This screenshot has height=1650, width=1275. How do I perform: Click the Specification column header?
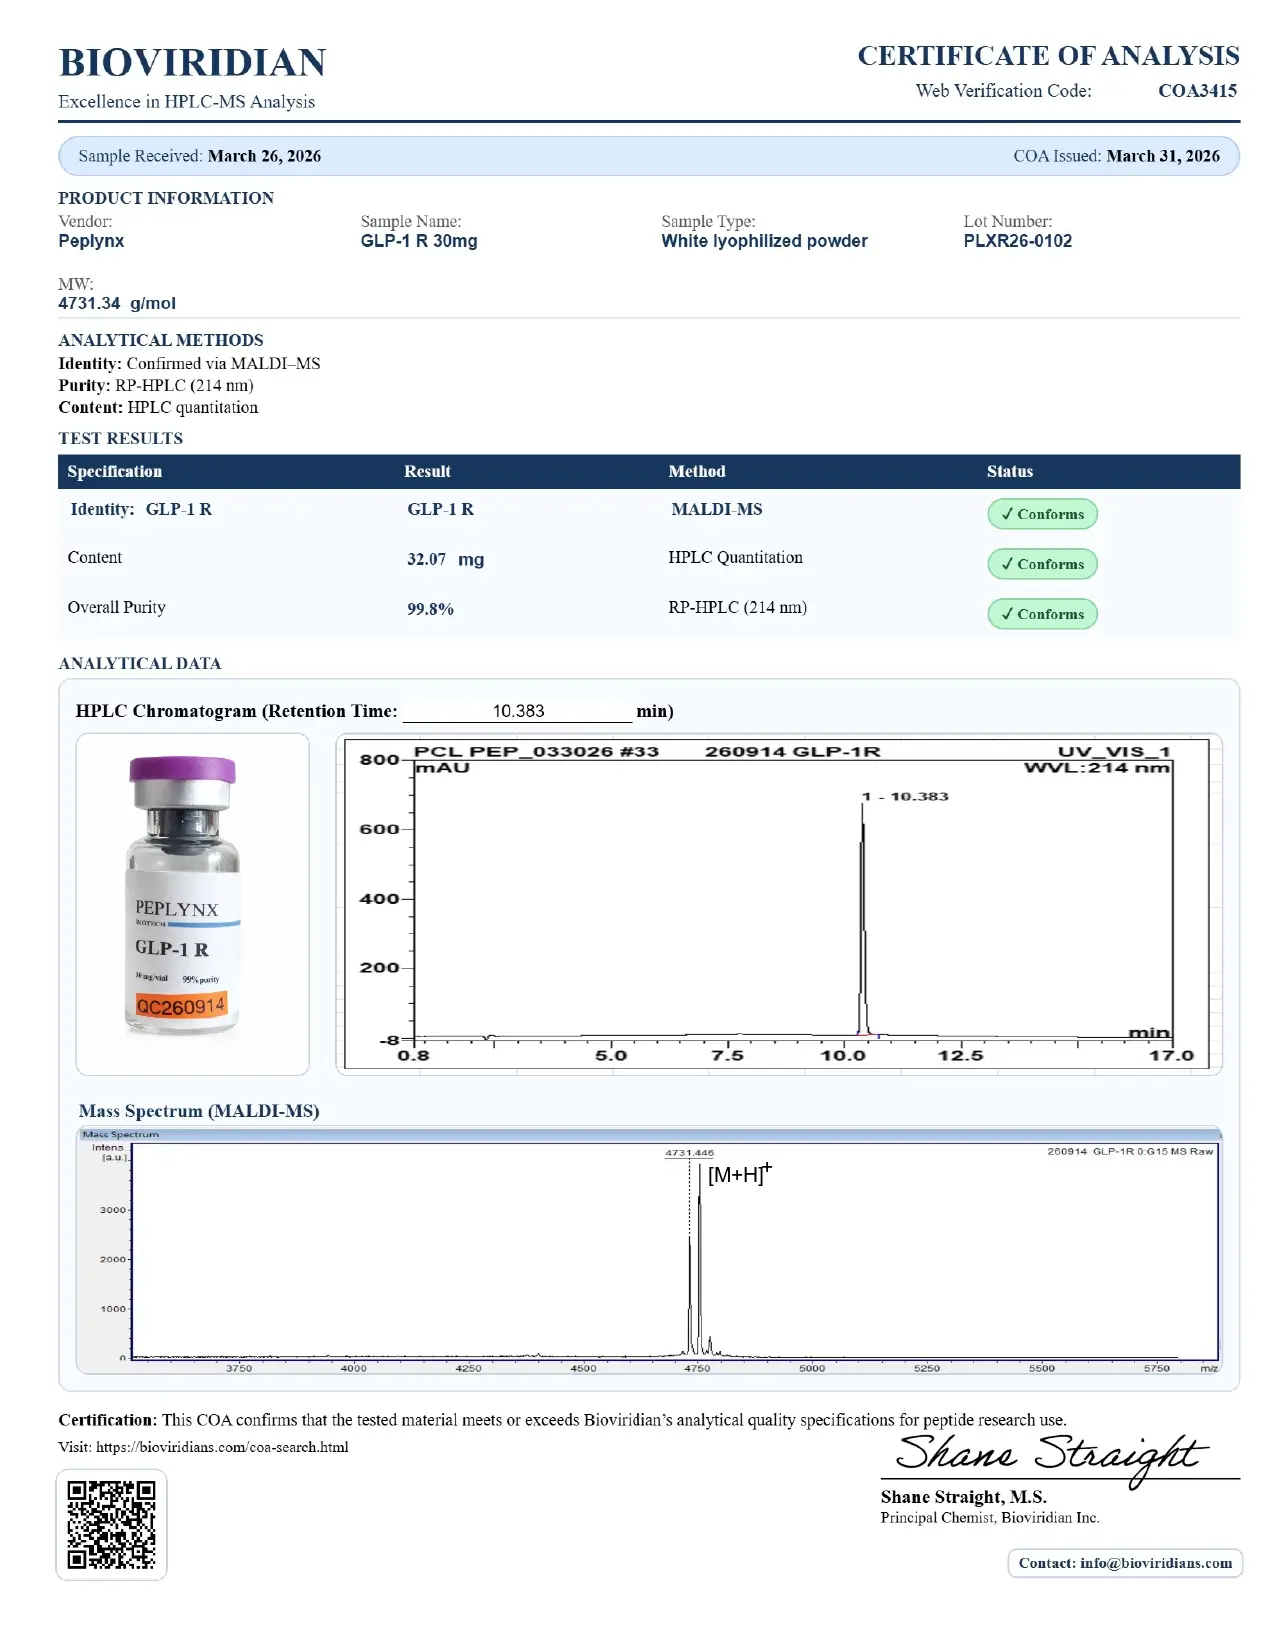(x=114, y=472)
